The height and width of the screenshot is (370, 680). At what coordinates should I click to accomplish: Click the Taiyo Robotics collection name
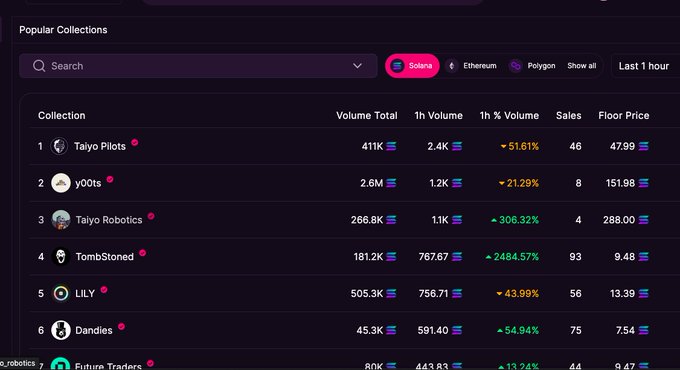109,220
